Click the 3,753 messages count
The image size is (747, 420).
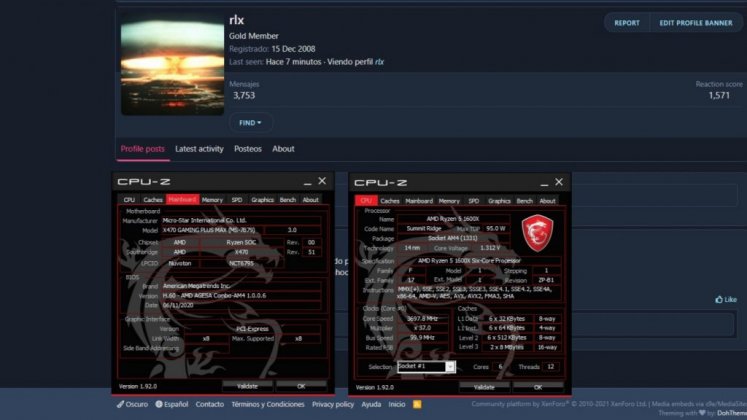pyautogui.click(x=244, y=95)
